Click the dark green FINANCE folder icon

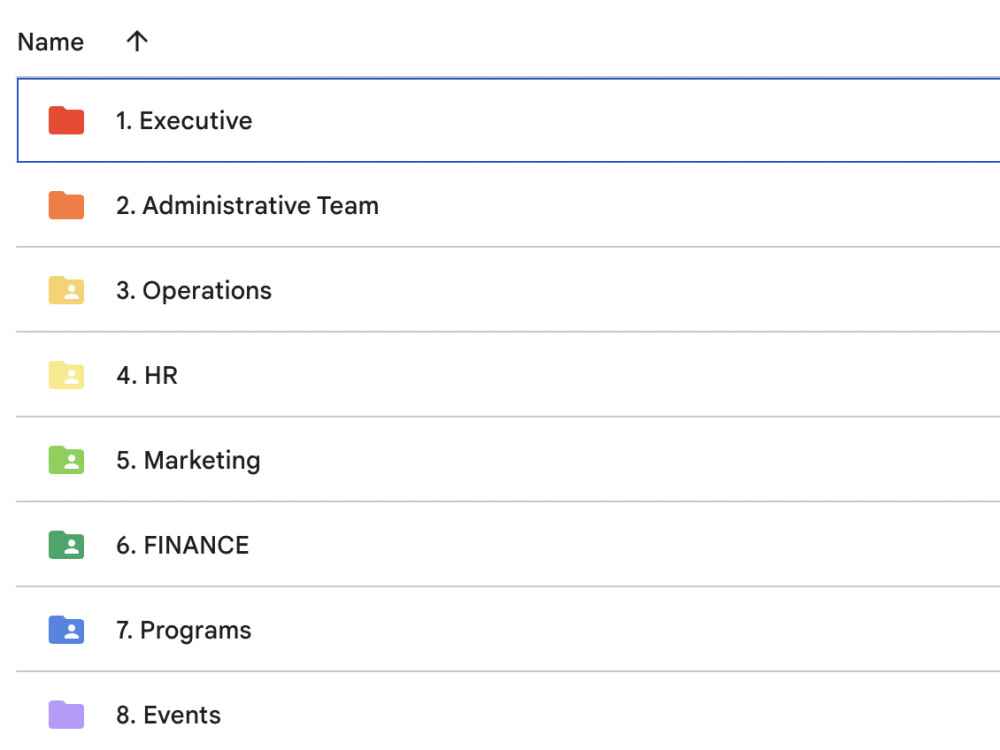click(x=66, y=545)
